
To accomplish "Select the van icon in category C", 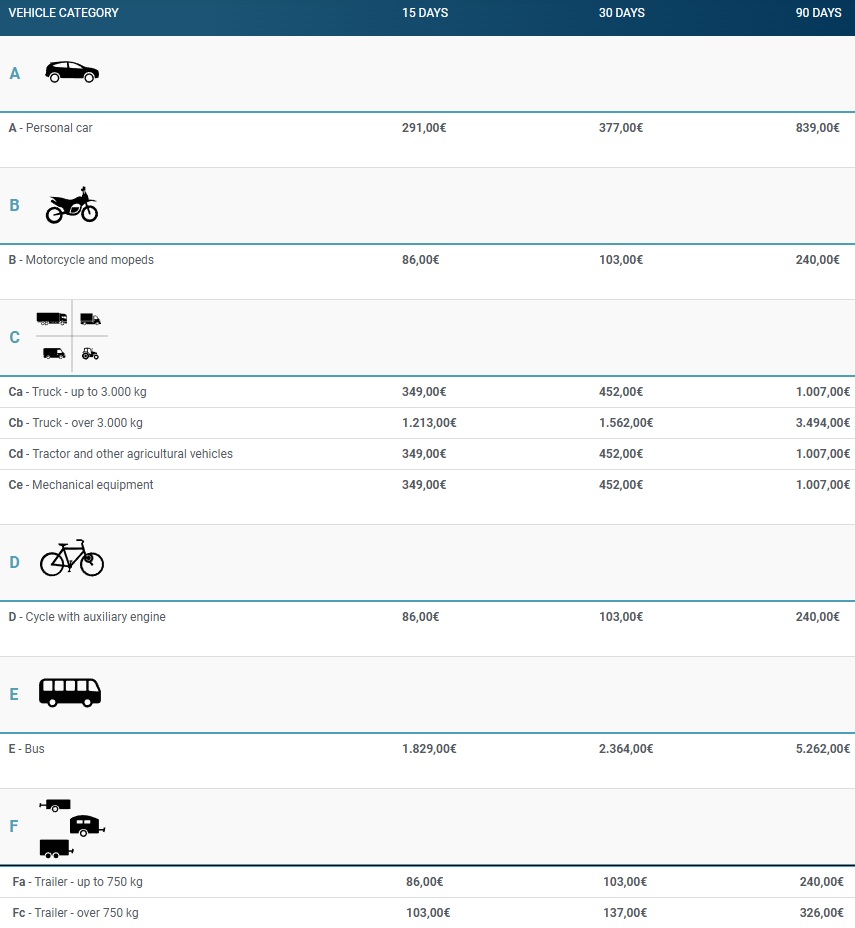I will 53,353.
